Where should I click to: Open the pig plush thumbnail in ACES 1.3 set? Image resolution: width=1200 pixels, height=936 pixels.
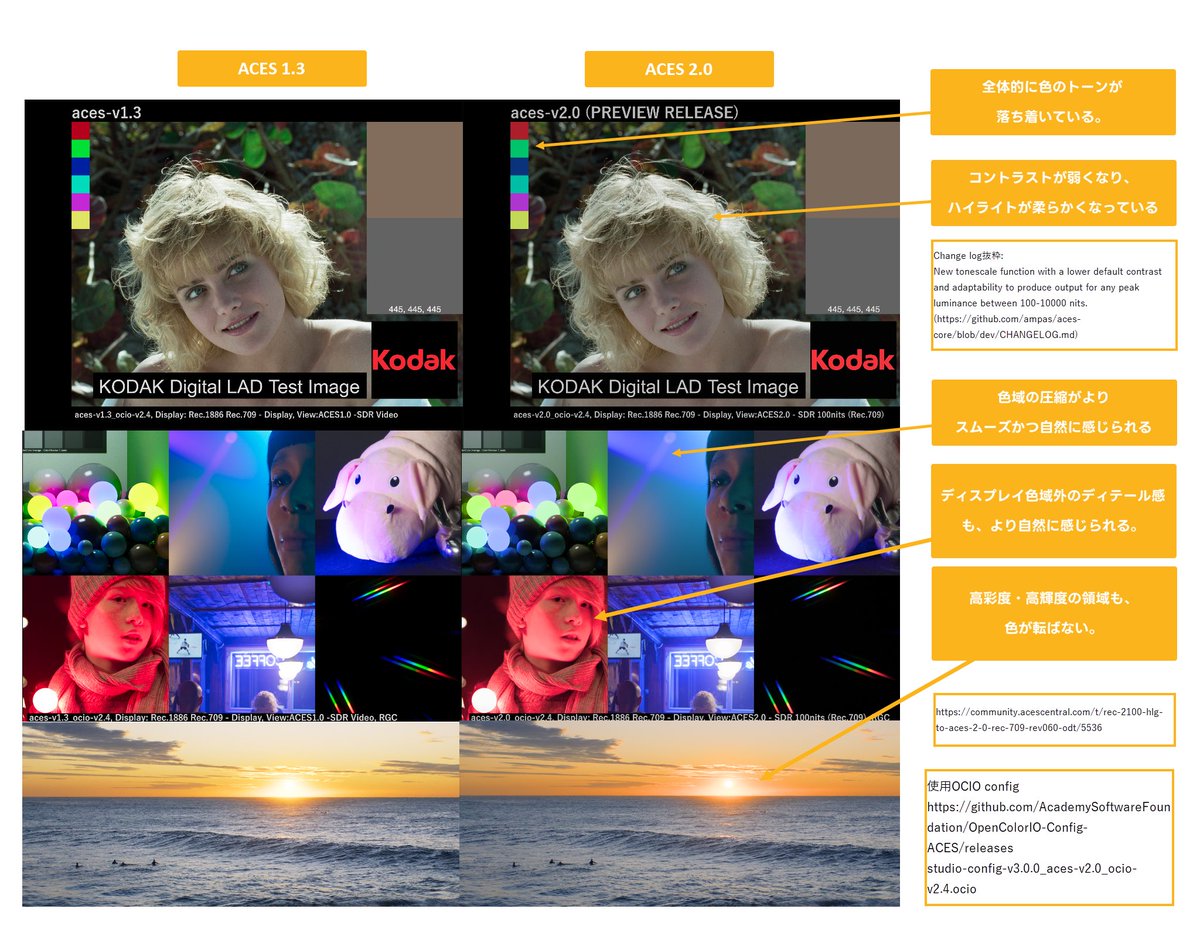coord(387,503)
